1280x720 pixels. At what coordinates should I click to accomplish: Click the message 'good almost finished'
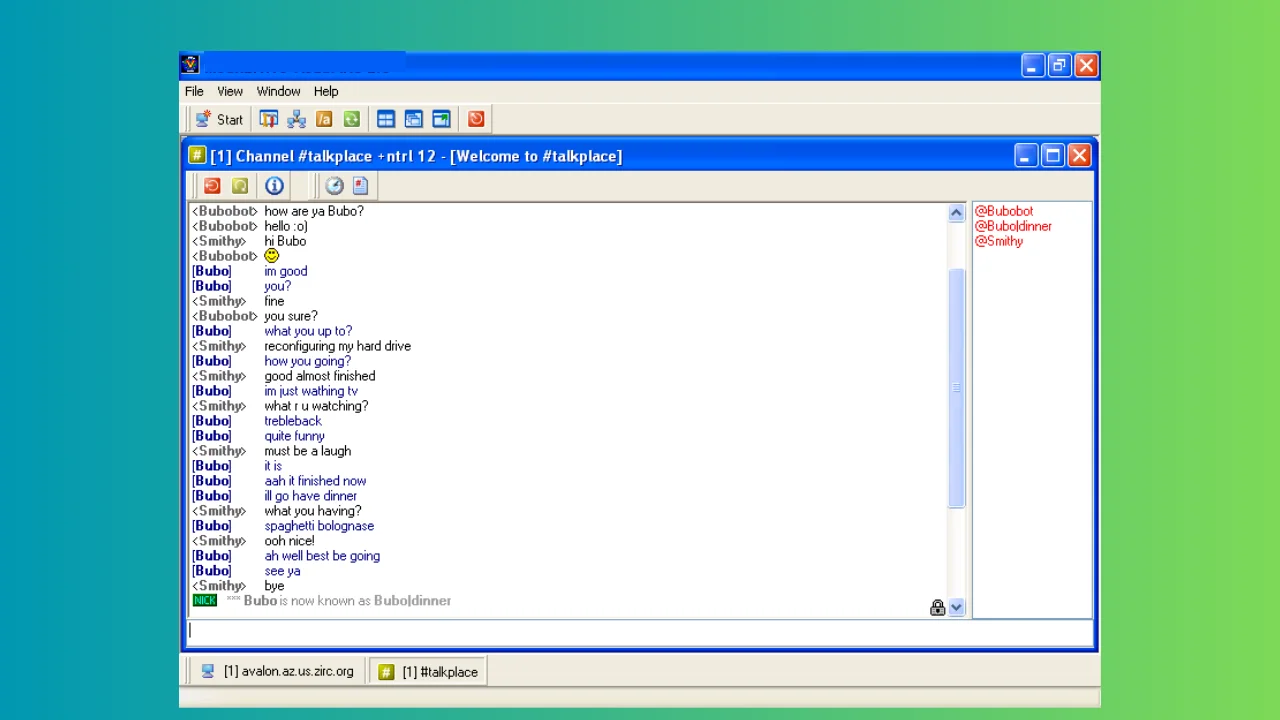click(x=320, y=376)
